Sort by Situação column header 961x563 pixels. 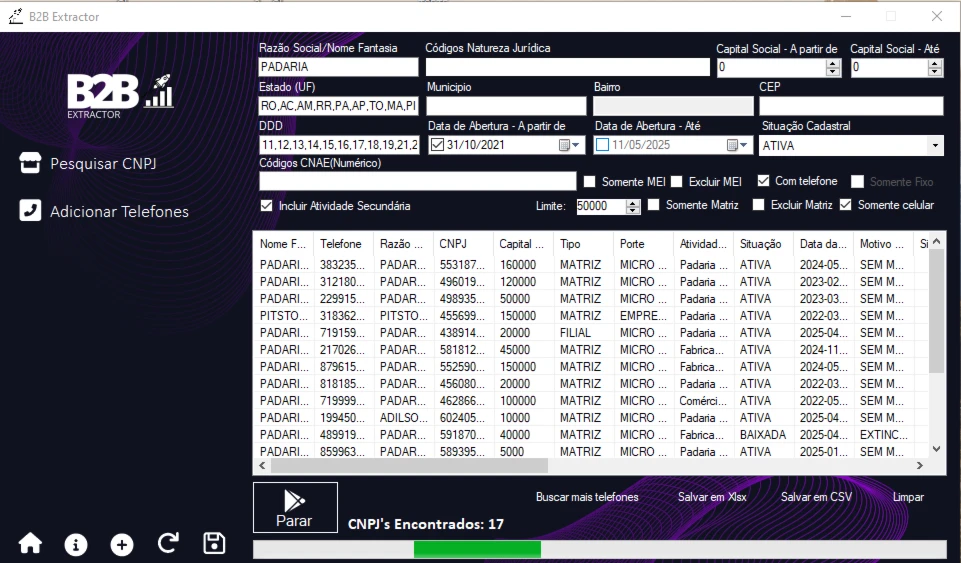click(763, 244)
